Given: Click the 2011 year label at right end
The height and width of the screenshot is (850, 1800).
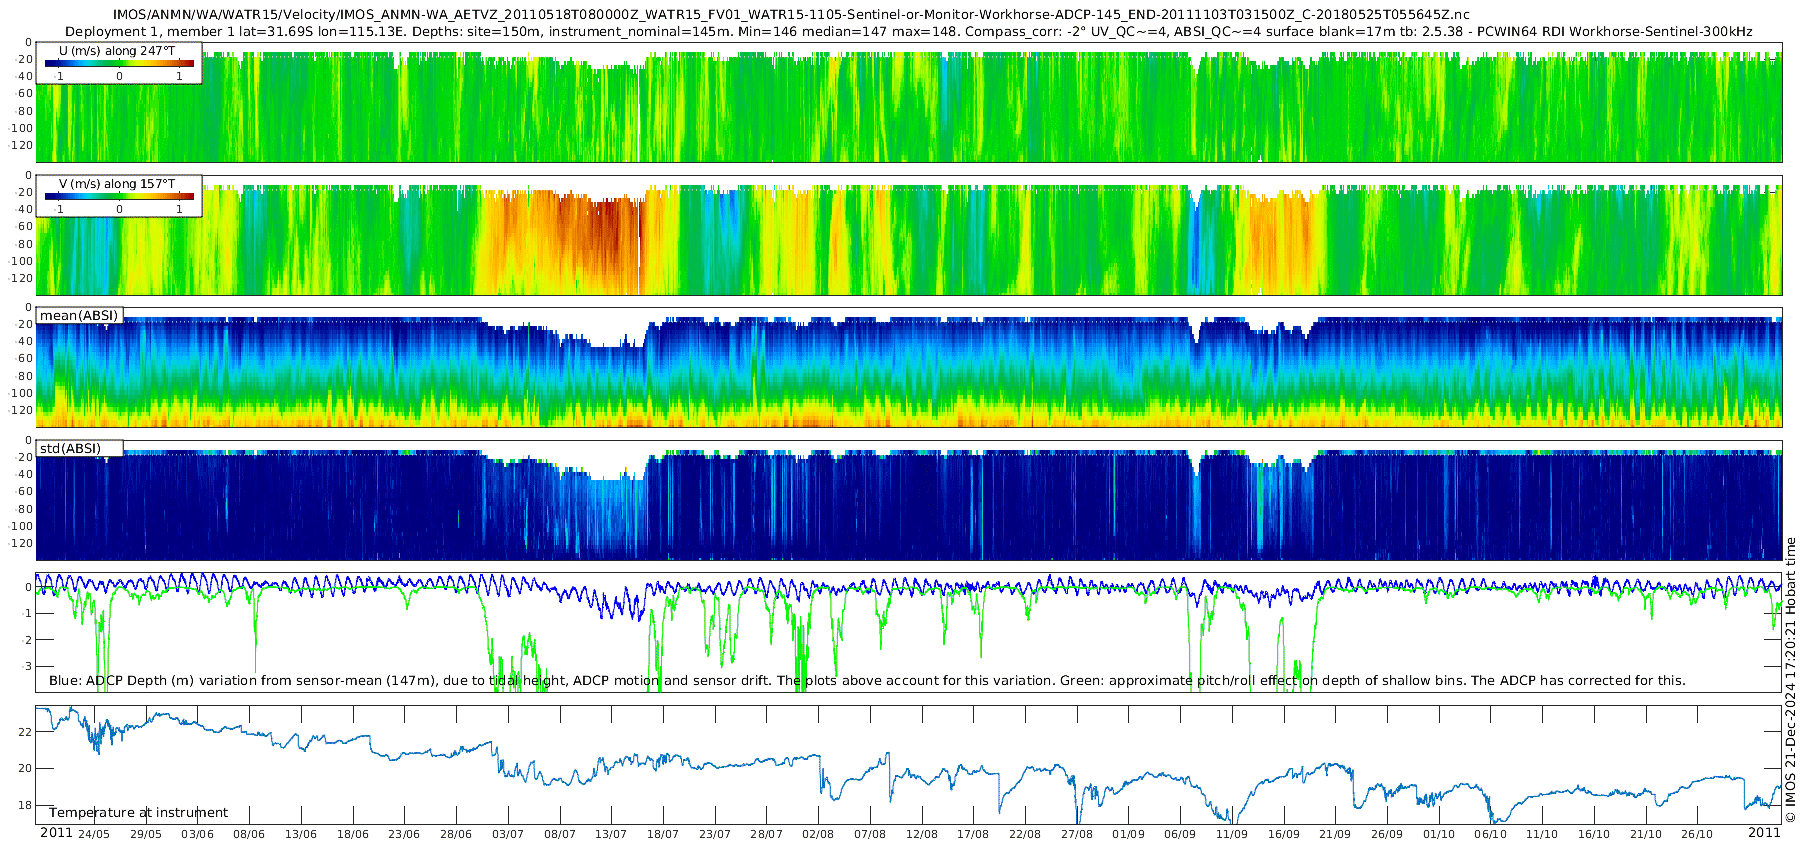Looking at the screenshot, I should tap(1764, 833).
